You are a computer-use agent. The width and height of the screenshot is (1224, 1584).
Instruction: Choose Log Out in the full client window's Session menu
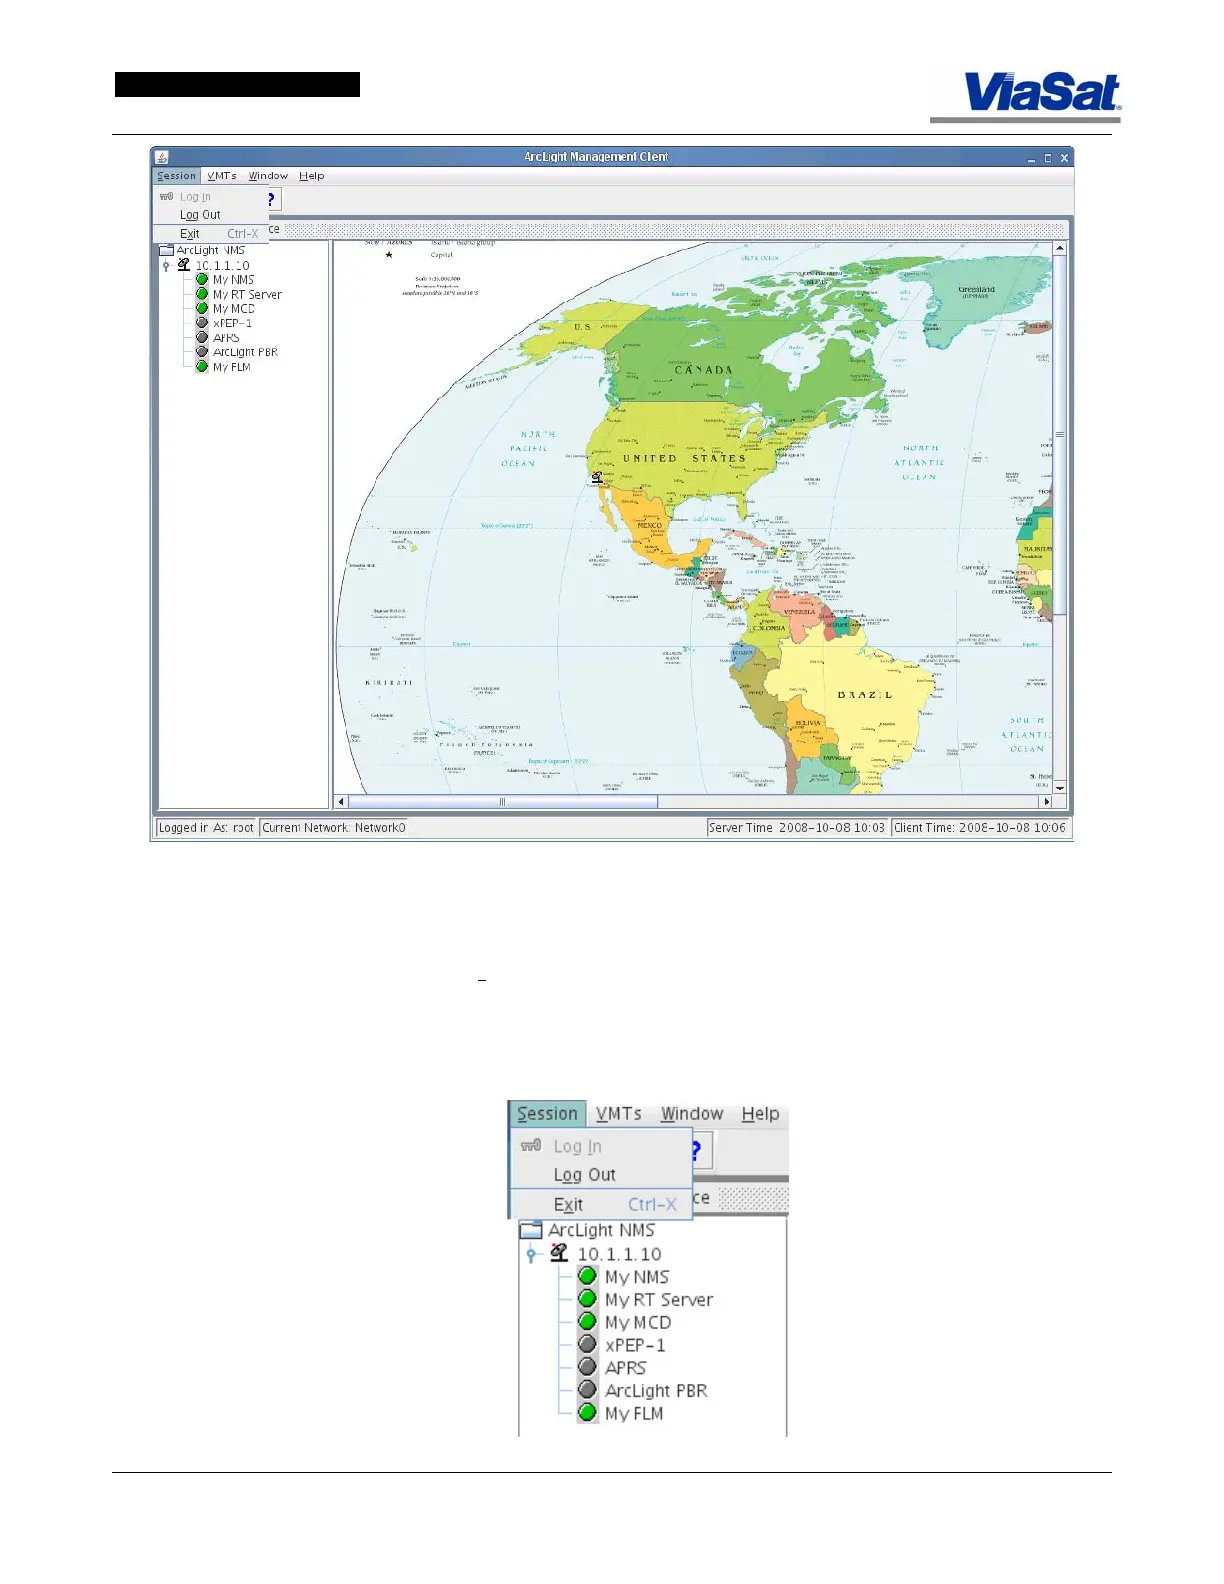[211, 215]
